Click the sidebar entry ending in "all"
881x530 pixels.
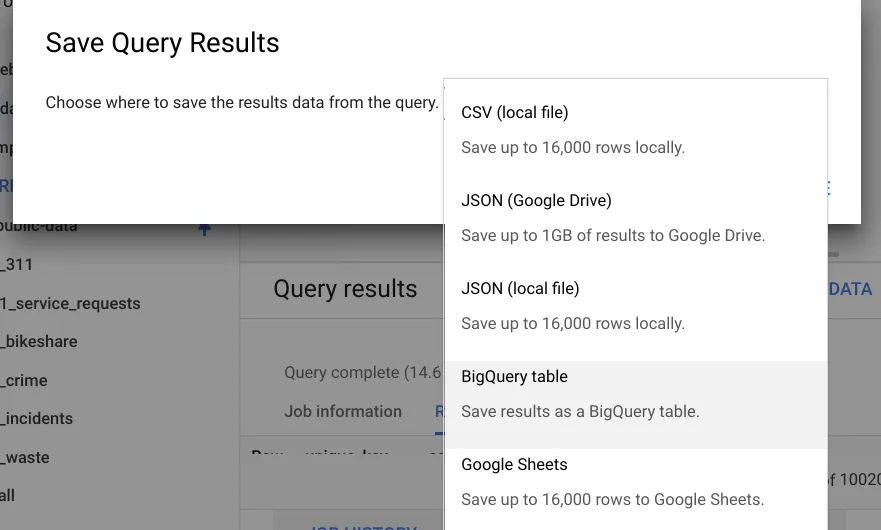click(8, 495)
